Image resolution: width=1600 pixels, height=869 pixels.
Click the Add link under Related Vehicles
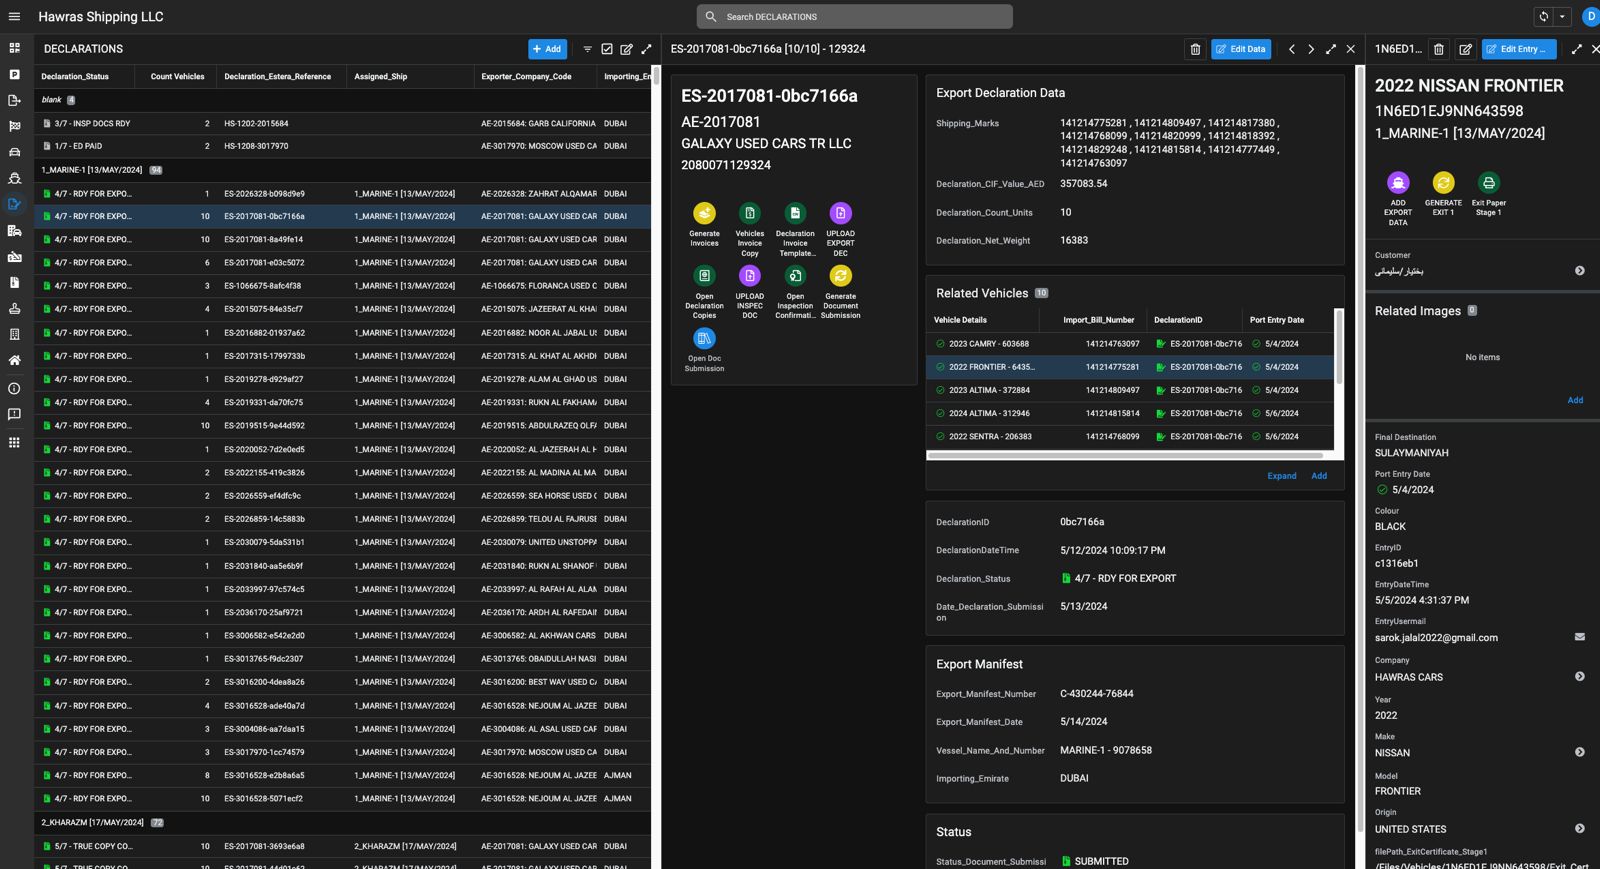pos(1319,476)
